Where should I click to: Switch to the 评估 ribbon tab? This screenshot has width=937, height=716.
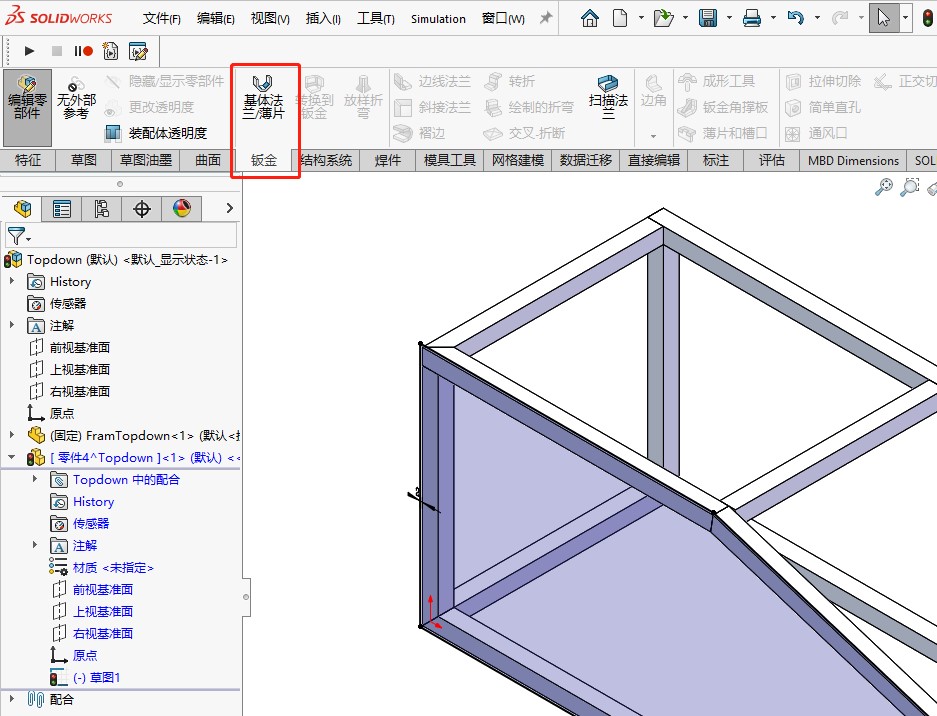coord(771,160)
